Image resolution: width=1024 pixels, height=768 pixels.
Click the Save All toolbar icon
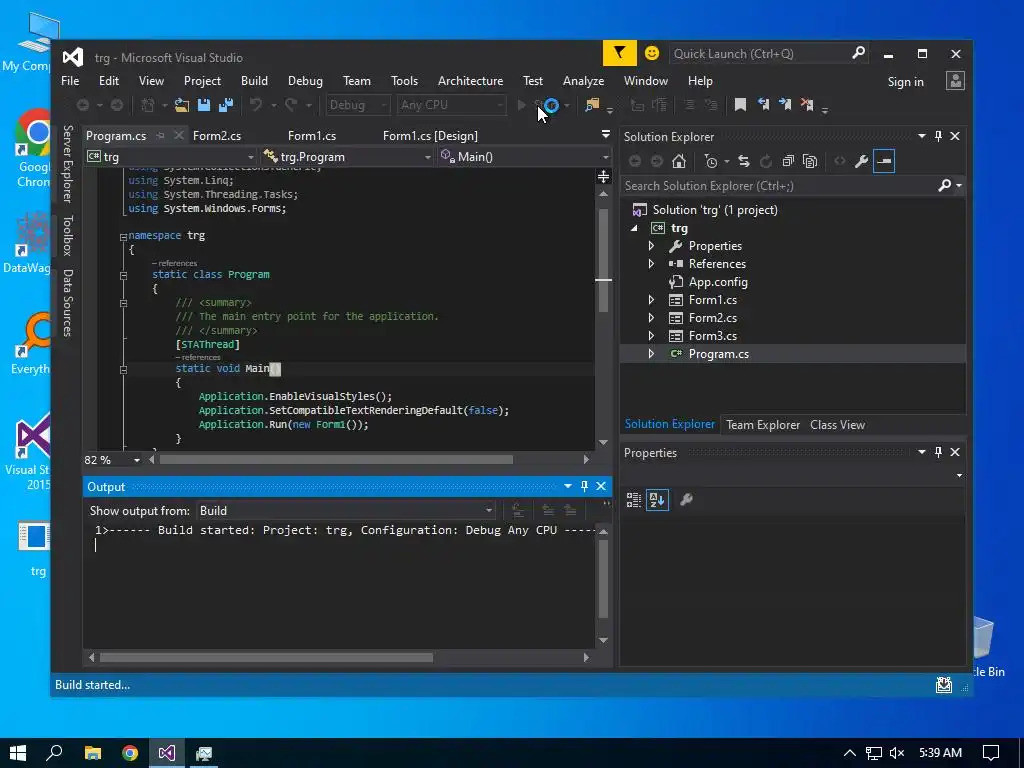click(x=226, y=105)
